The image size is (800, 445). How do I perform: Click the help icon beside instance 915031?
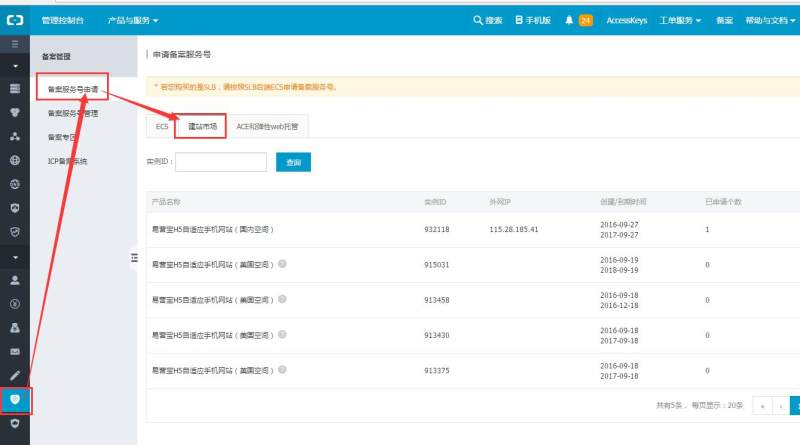click(283, 264)
